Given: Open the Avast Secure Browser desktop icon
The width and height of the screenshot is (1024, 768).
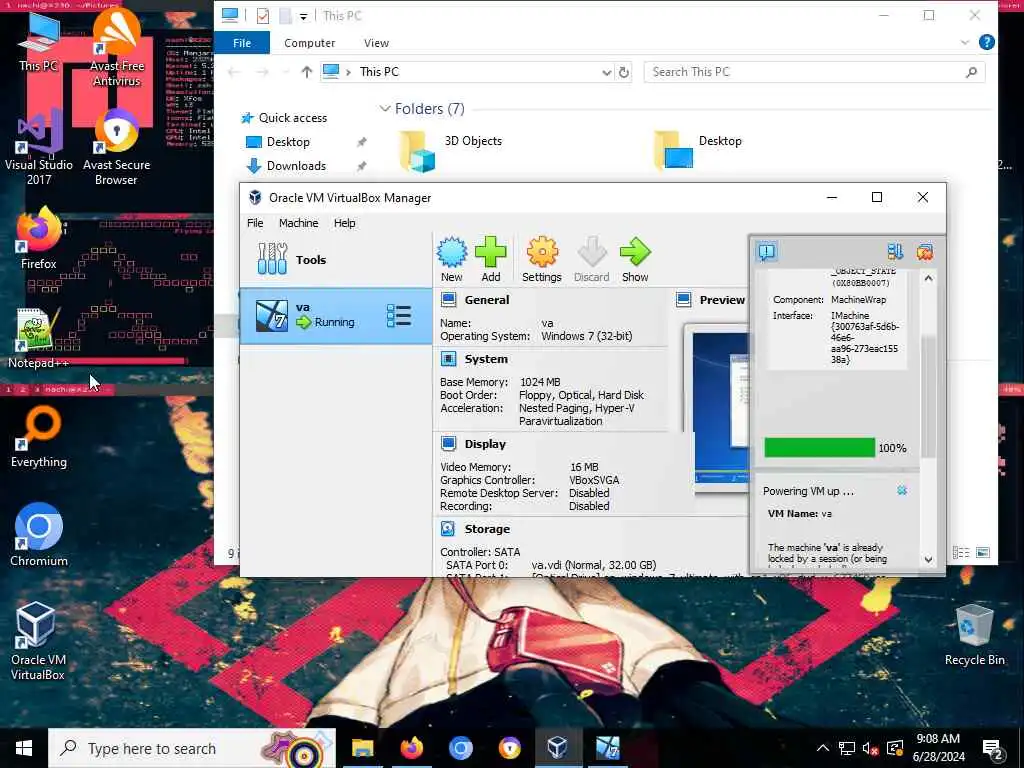Looking at the screenshot, I should (116, 148).
